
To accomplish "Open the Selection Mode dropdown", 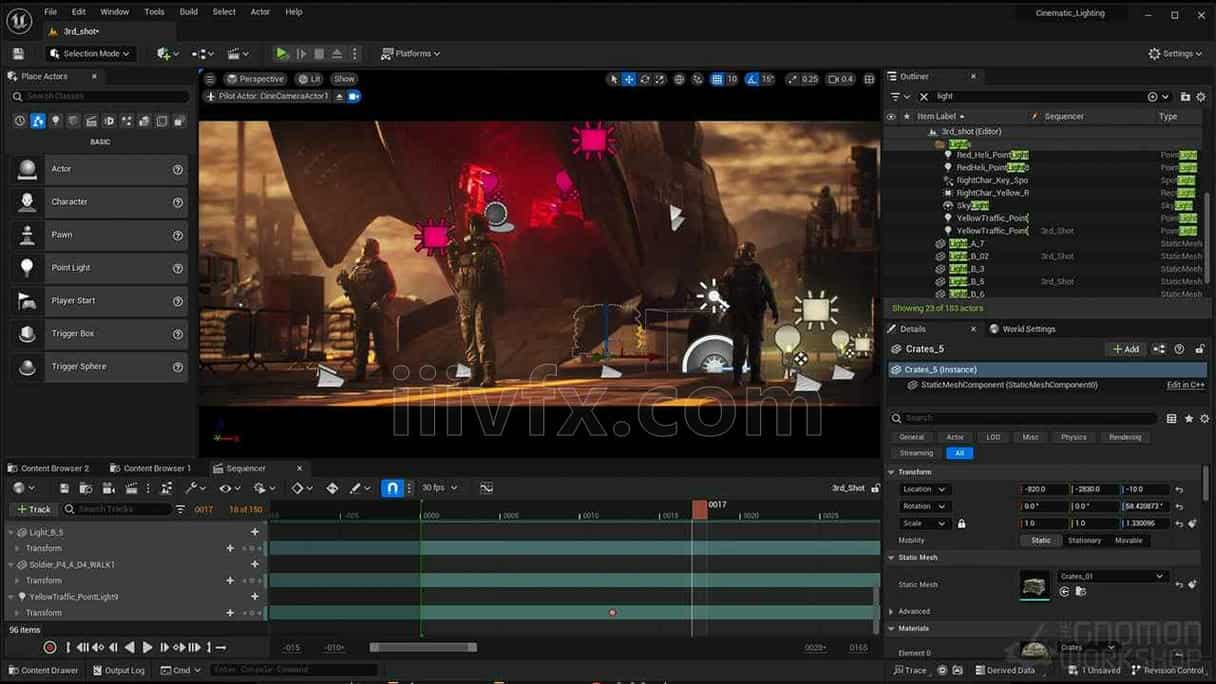I will pos(90,54).
